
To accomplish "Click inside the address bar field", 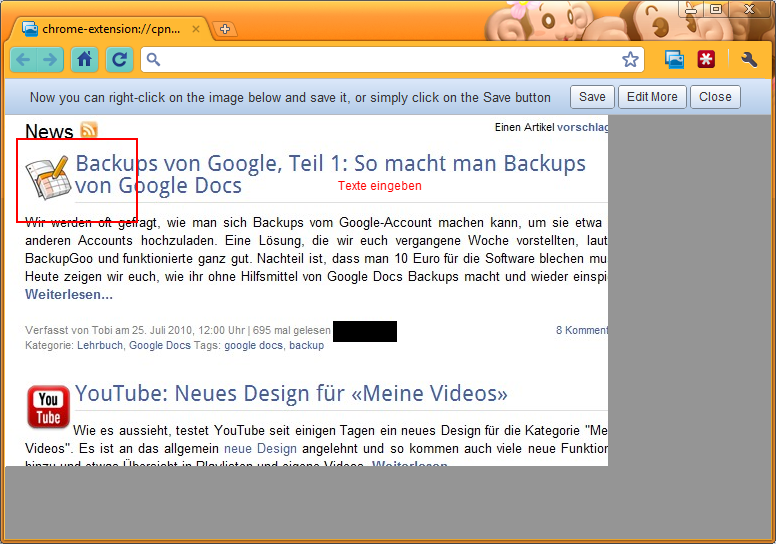I will [391, 60].
